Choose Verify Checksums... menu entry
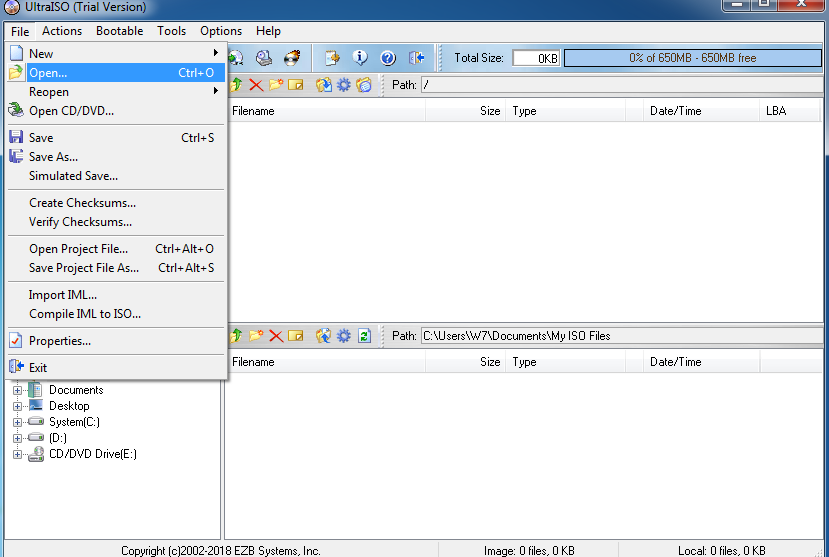The height and width of the screenshot is (557, 829). click(x=116, y=221)
